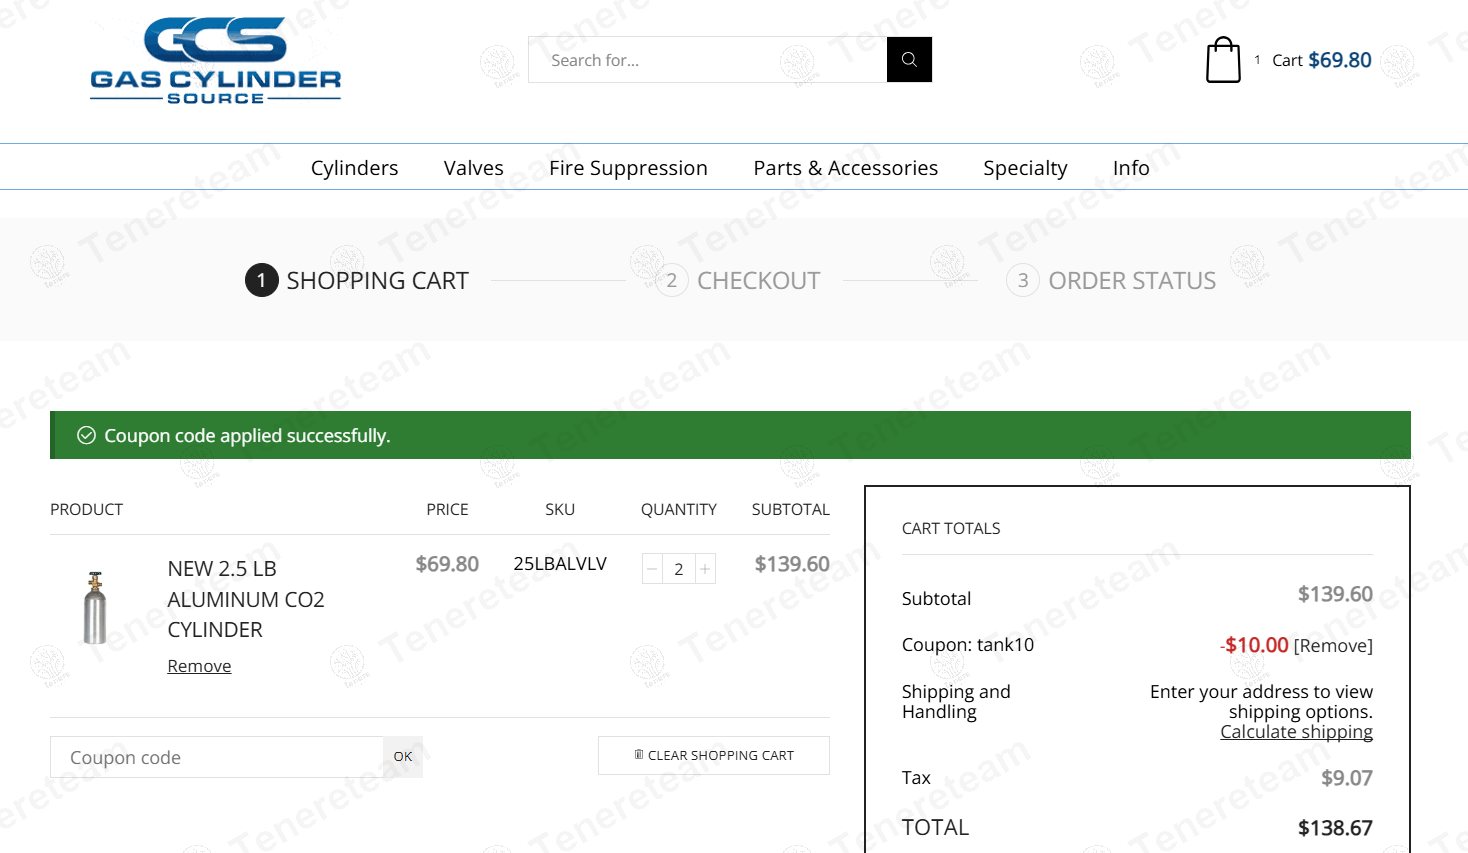Open the Fire Suppression menu
The width and height of the screenshot is (1468, 853).
click(x=628, y=168)
